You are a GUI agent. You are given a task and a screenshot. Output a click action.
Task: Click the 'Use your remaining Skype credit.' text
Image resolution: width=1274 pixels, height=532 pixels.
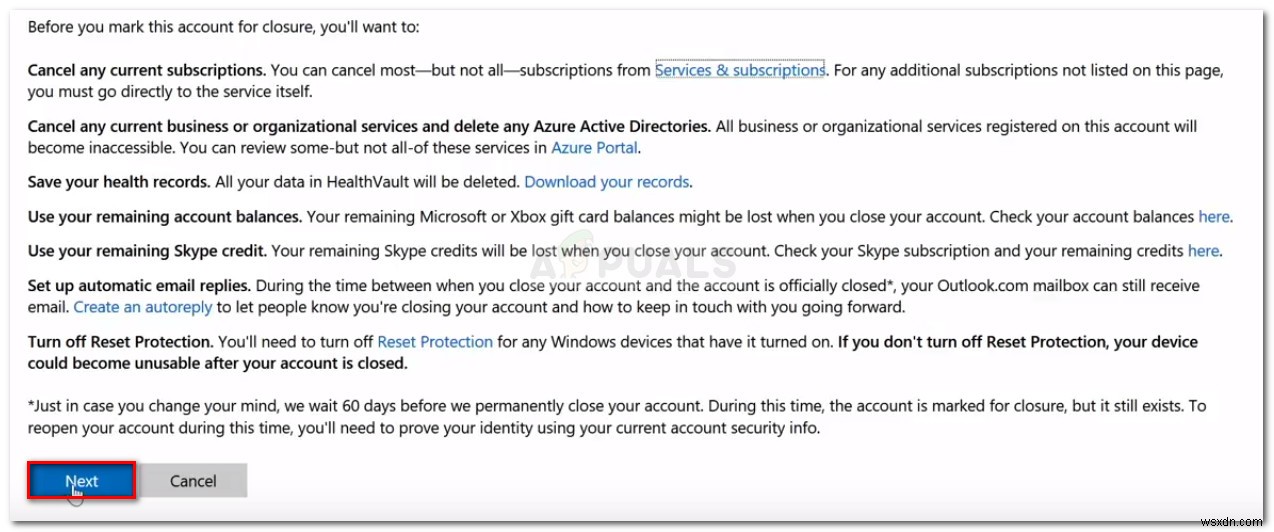147,250
